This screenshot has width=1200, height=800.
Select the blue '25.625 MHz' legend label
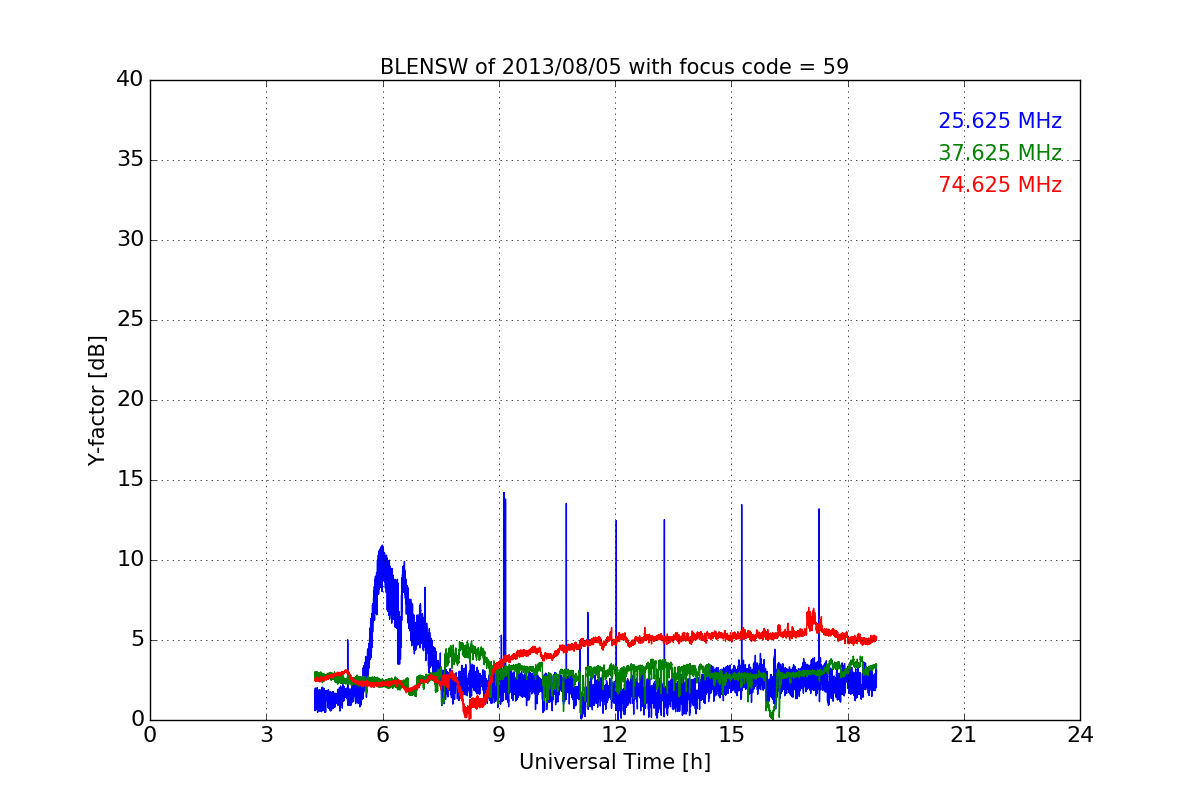[1000, 121]
